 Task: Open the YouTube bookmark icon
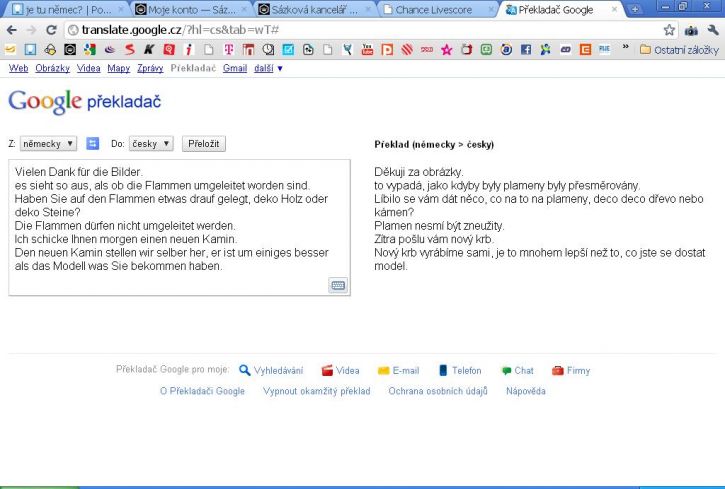pyautogui.click(x=367, y=49)
